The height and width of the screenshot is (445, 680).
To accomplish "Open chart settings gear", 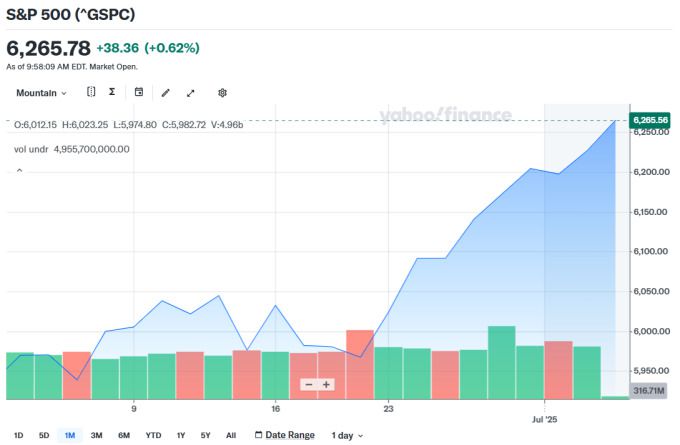I will (x=222, y=93).
